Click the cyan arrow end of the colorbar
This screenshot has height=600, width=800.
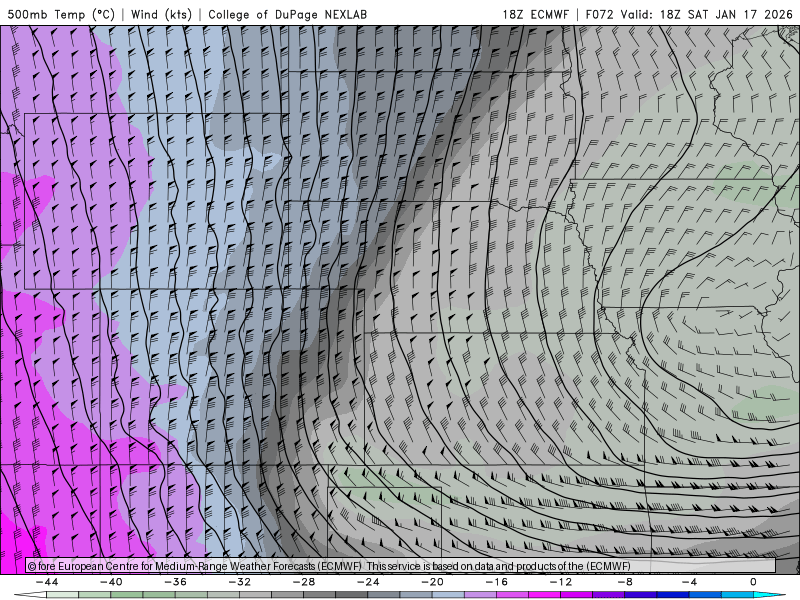[x=769, y=595]
